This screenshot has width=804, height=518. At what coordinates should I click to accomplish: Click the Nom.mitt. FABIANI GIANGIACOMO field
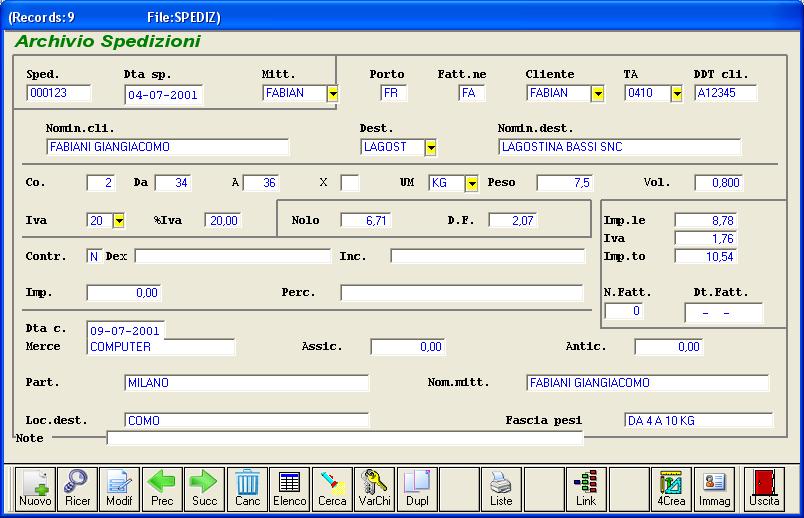point(648,383)
